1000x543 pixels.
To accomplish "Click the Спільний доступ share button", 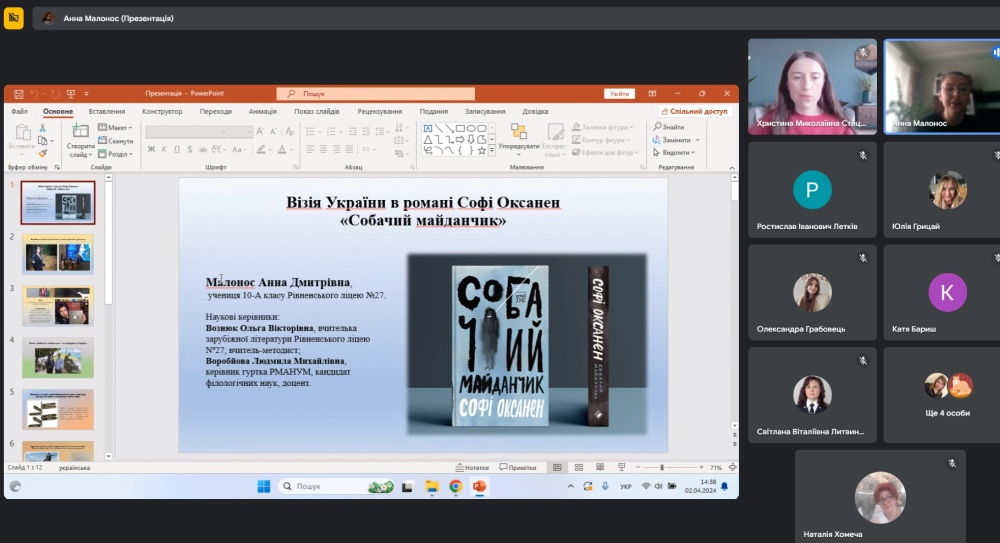I will pos(694,111).
